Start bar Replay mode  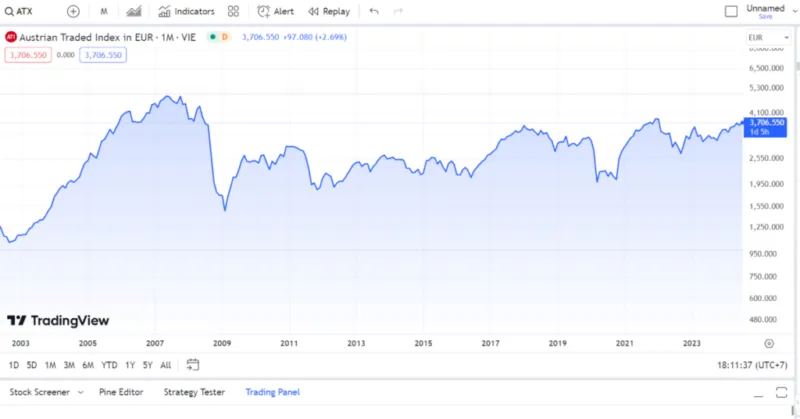pos(329,11)
